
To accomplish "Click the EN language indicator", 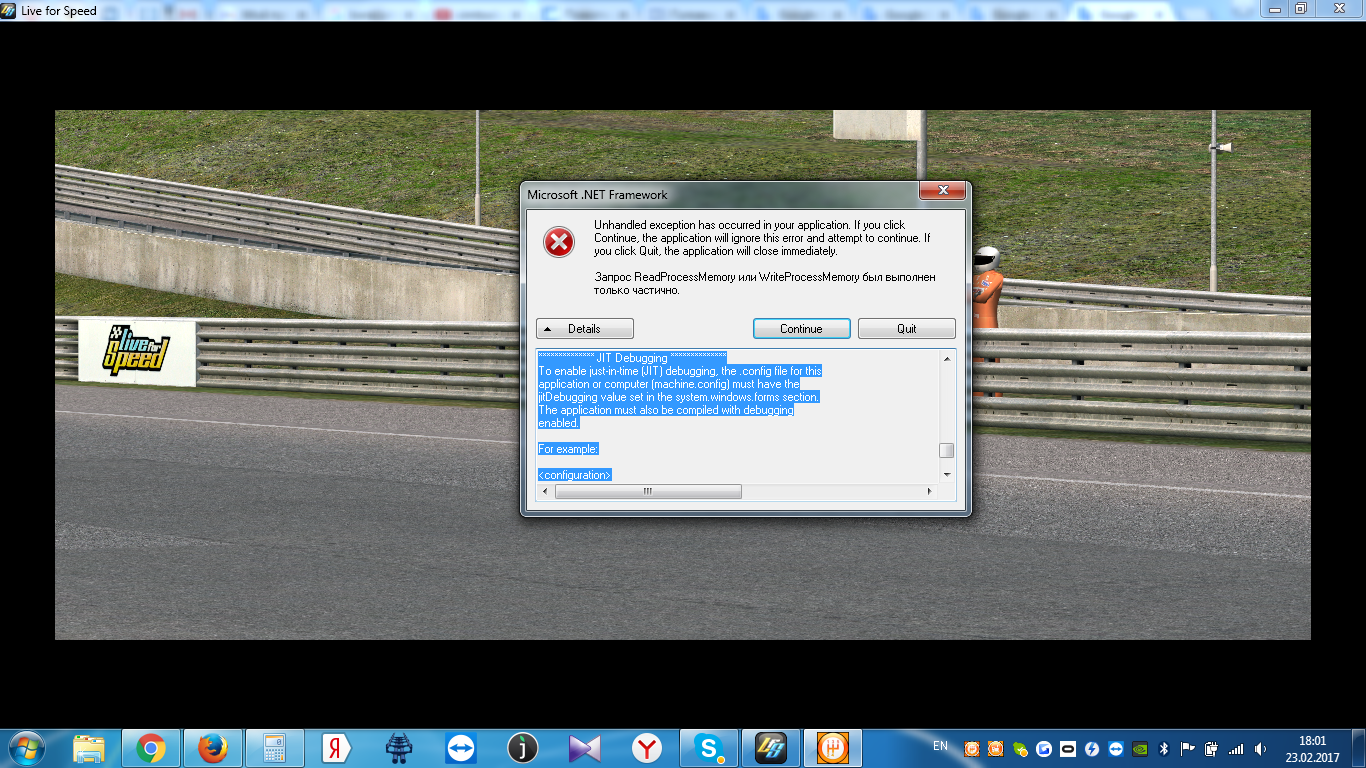I will 940,746.
